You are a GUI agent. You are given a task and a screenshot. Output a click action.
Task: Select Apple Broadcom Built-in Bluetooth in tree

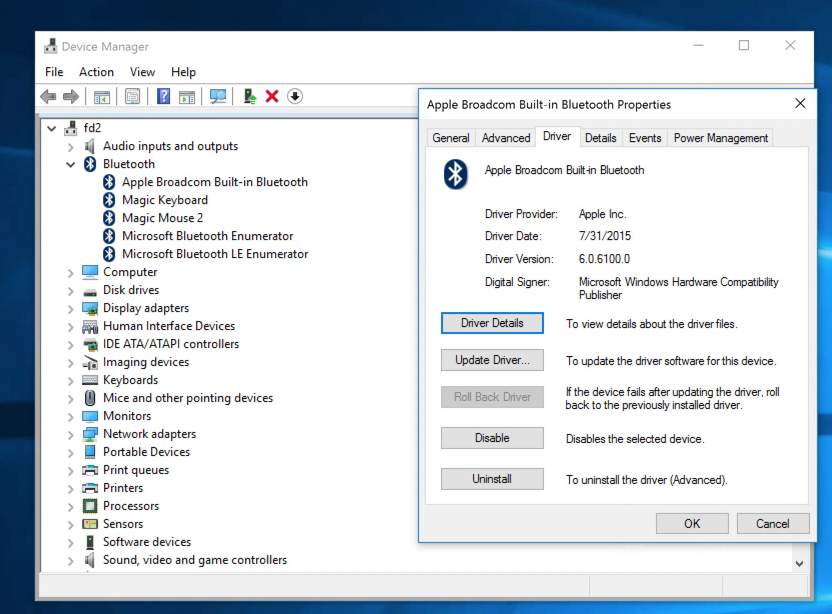tap(215, 182)
